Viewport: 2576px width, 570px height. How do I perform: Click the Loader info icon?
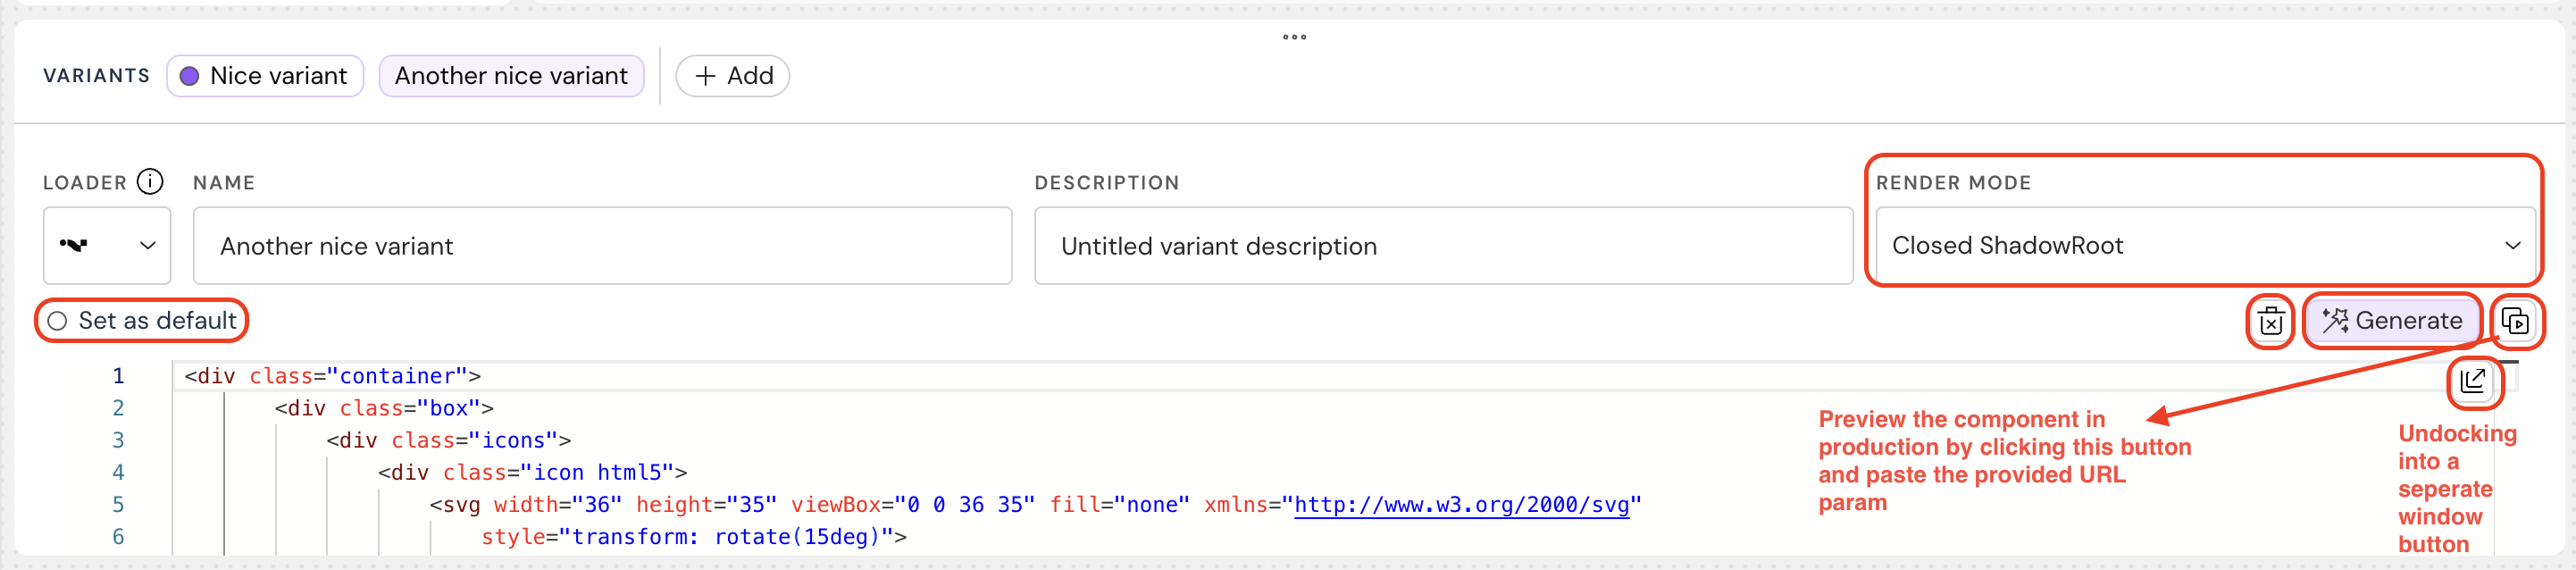(150, 182)
